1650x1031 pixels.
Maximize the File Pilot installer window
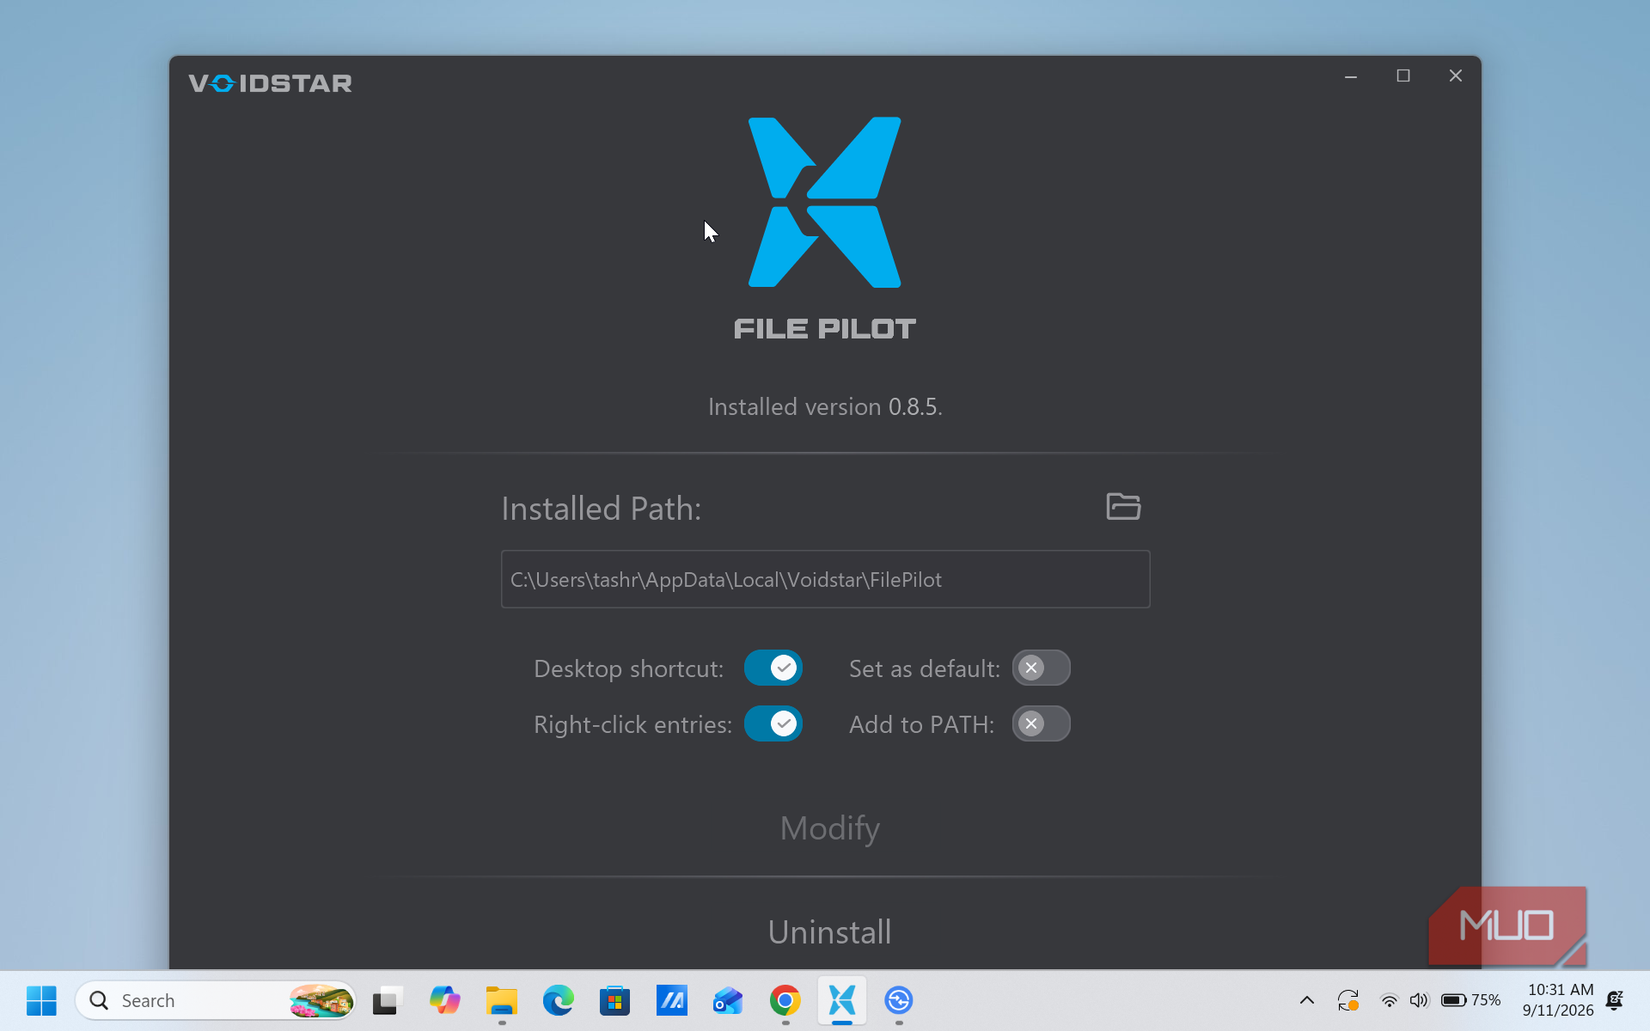coord(1403,76)
